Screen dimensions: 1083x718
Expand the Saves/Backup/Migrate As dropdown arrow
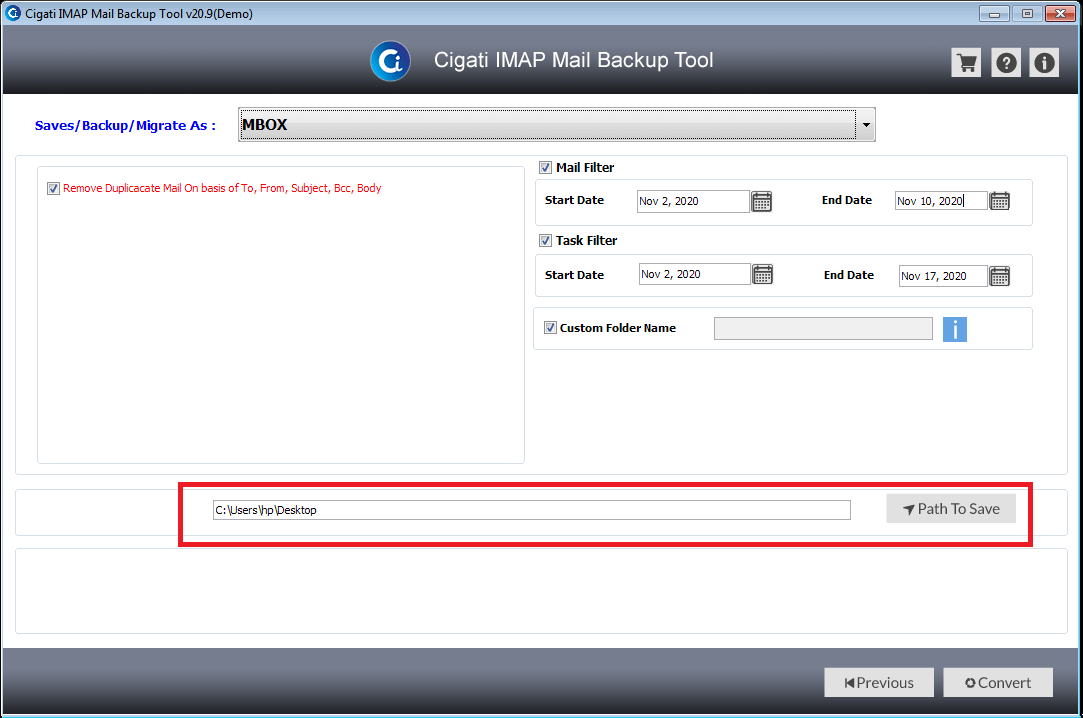tap(865, 125)
